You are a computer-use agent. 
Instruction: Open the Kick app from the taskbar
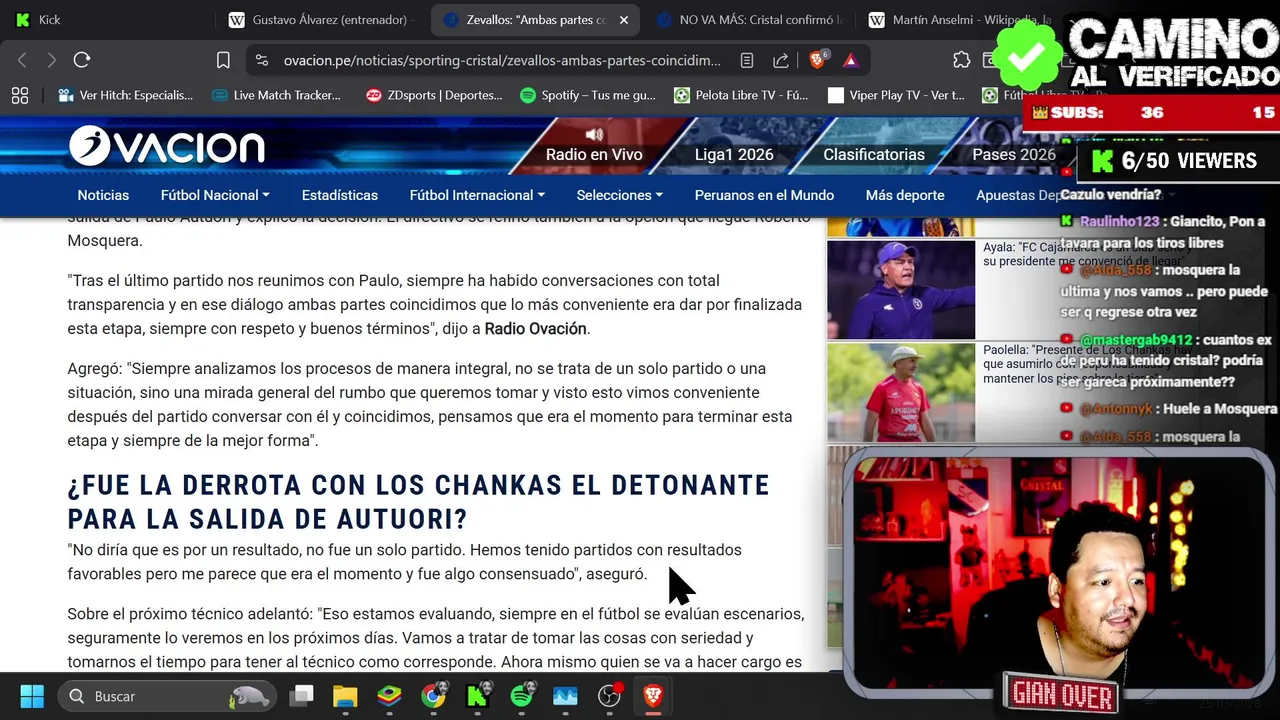point(477,696)
